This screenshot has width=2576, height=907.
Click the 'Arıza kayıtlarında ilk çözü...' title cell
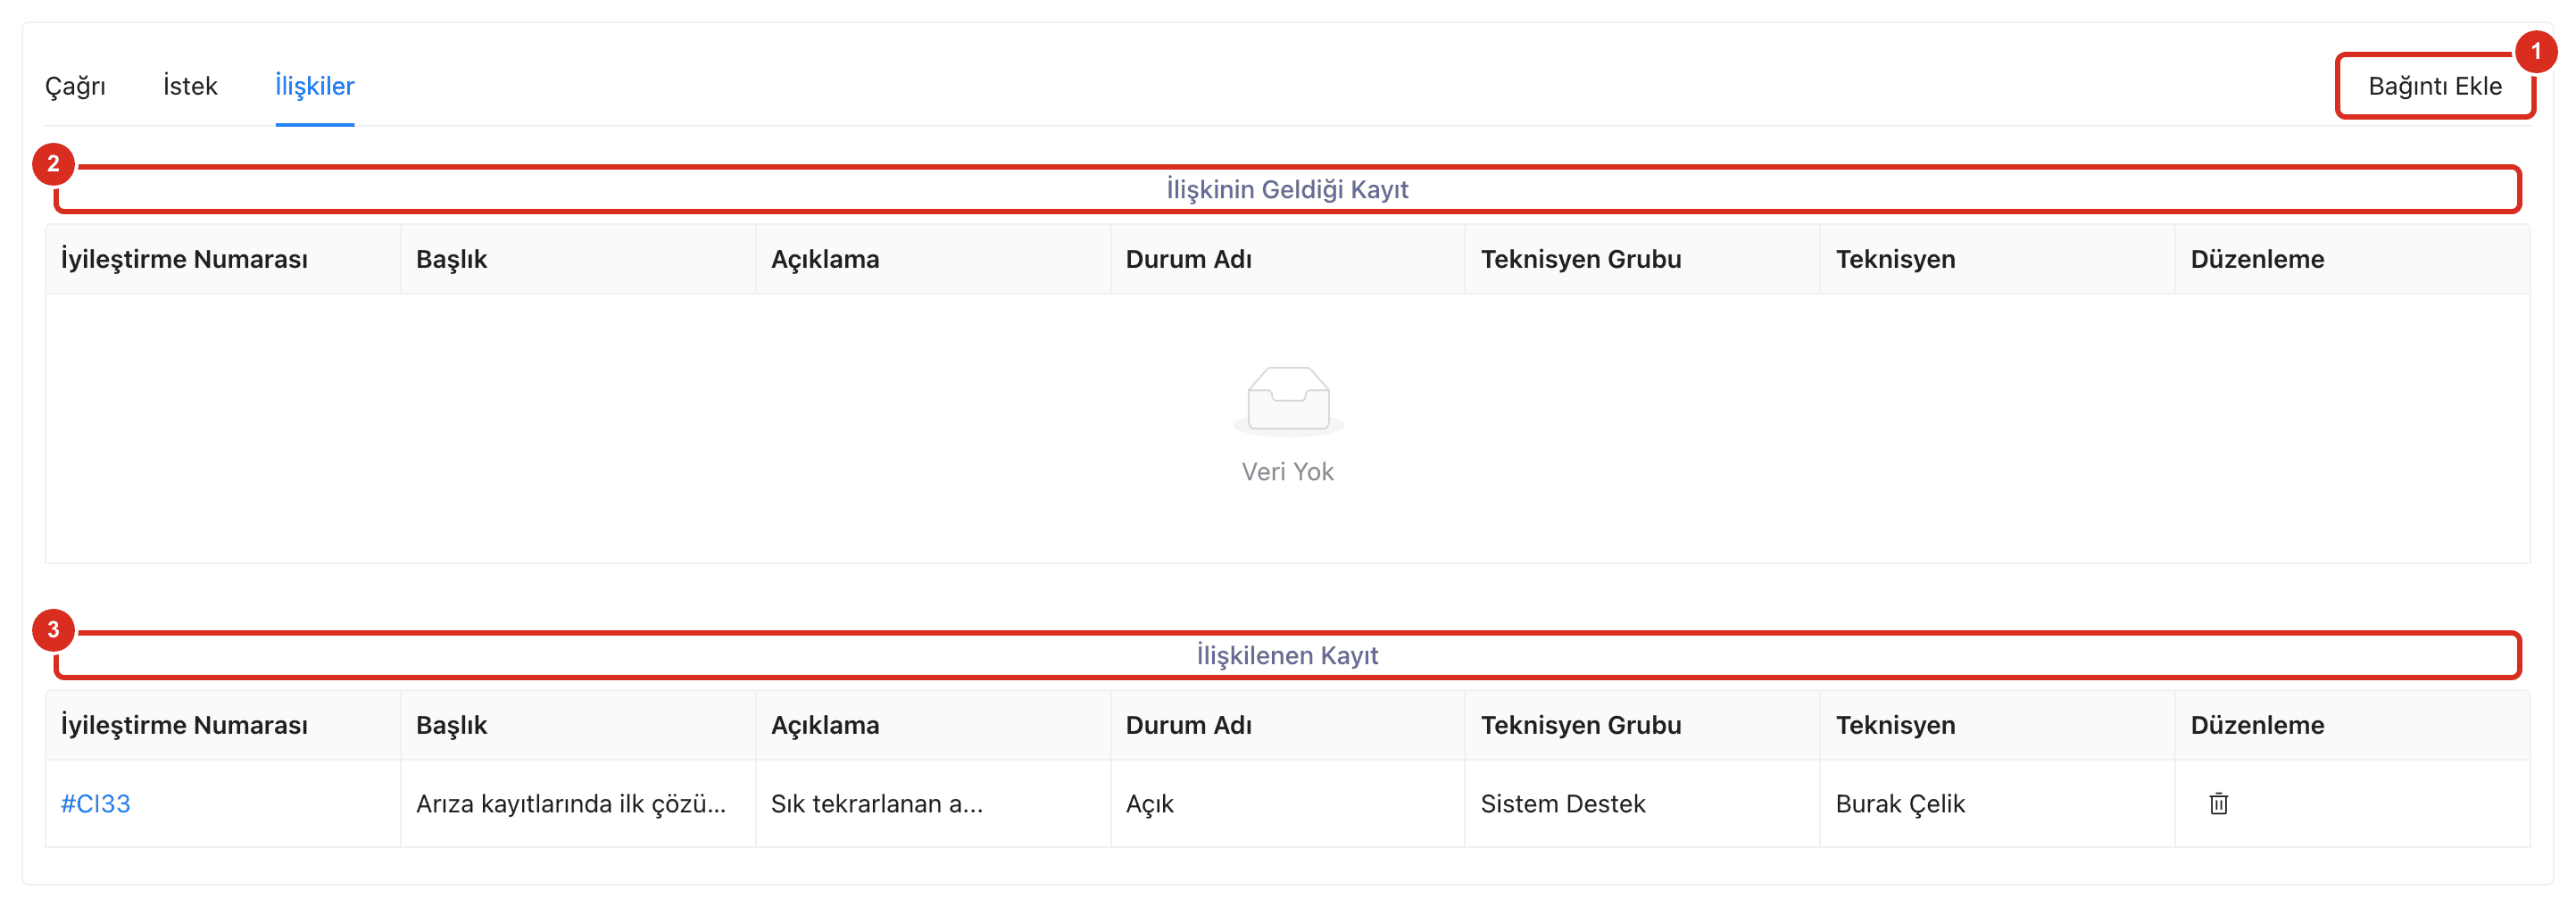click(577, 803)
